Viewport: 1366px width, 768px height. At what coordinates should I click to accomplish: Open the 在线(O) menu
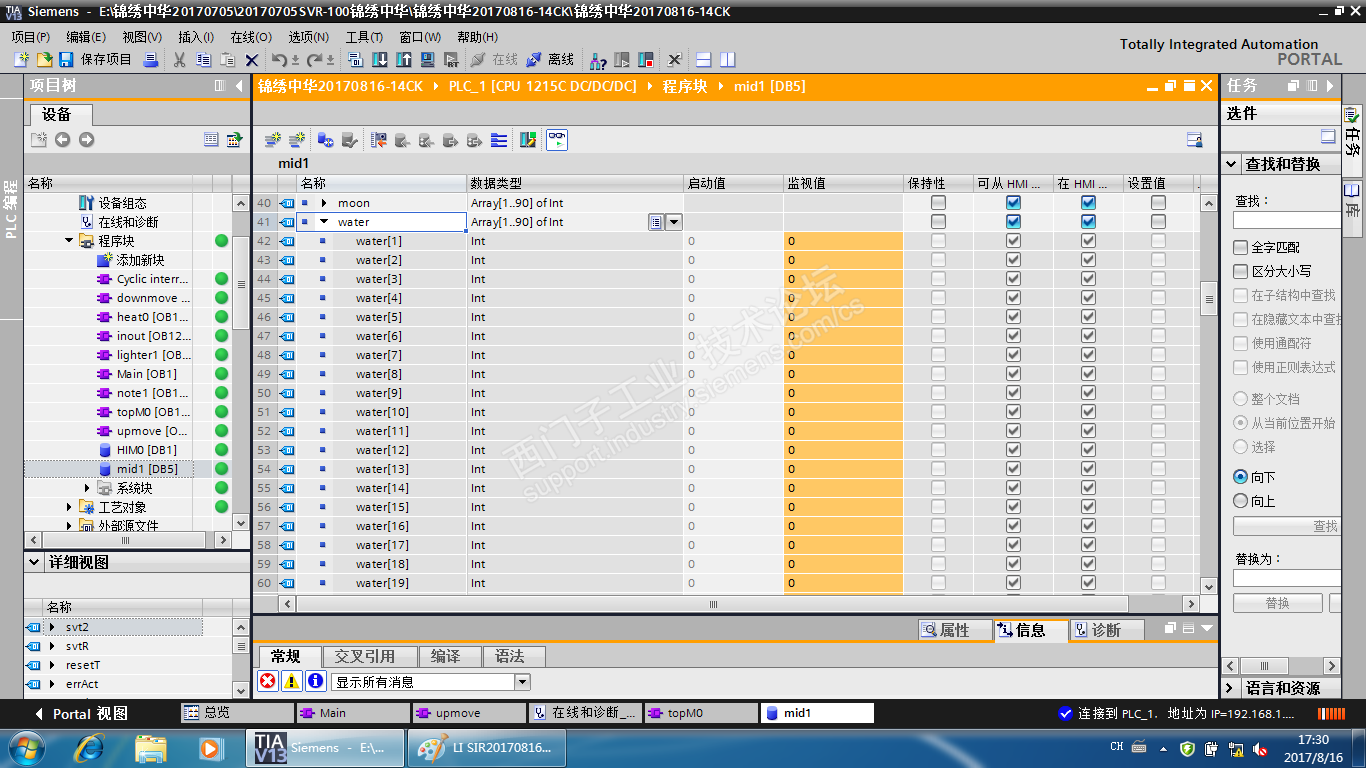coord(251,37)
